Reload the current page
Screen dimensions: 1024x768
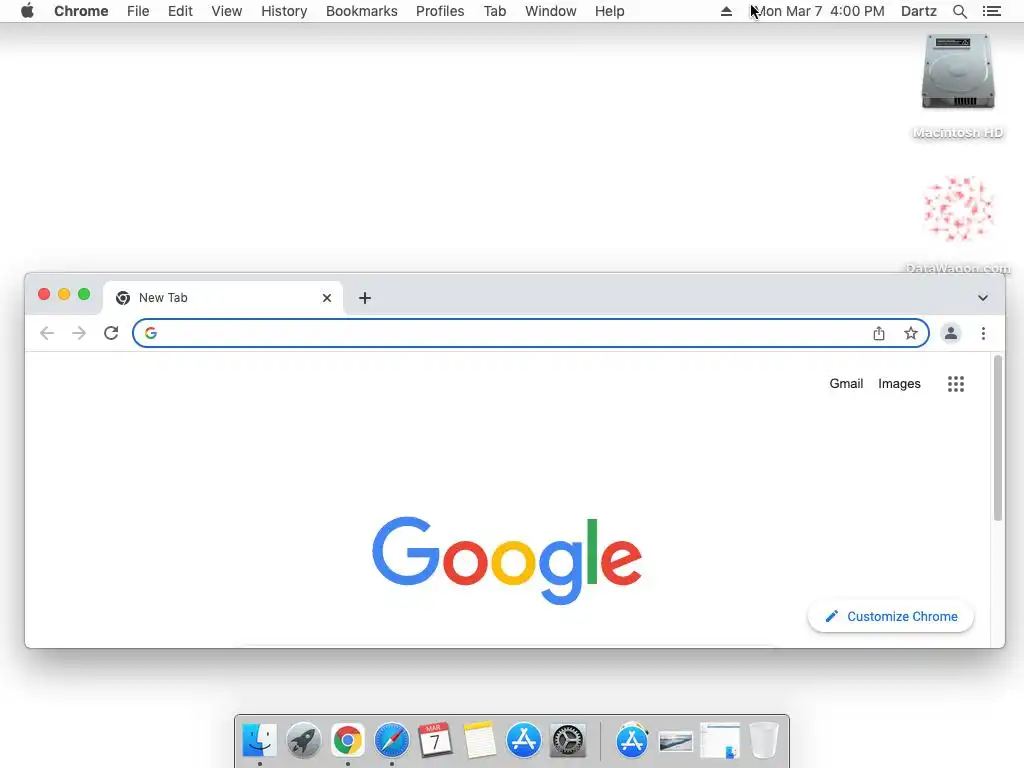coord(111,333)
